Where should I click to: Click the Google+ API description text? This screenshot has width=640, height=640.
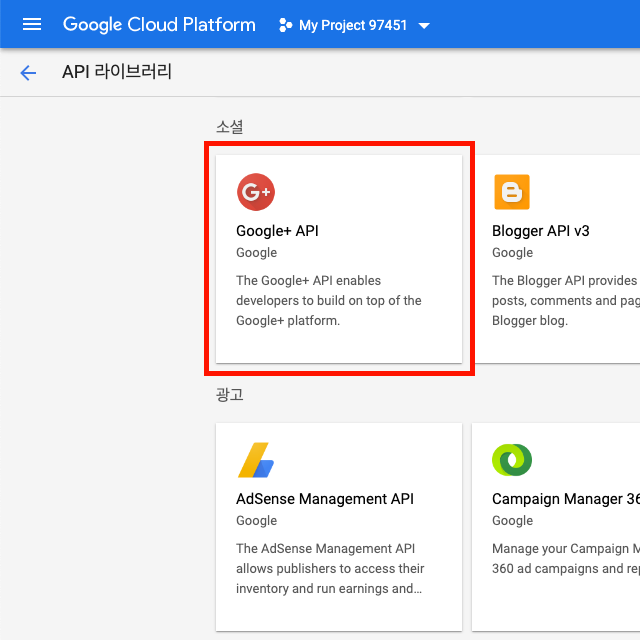329,301
